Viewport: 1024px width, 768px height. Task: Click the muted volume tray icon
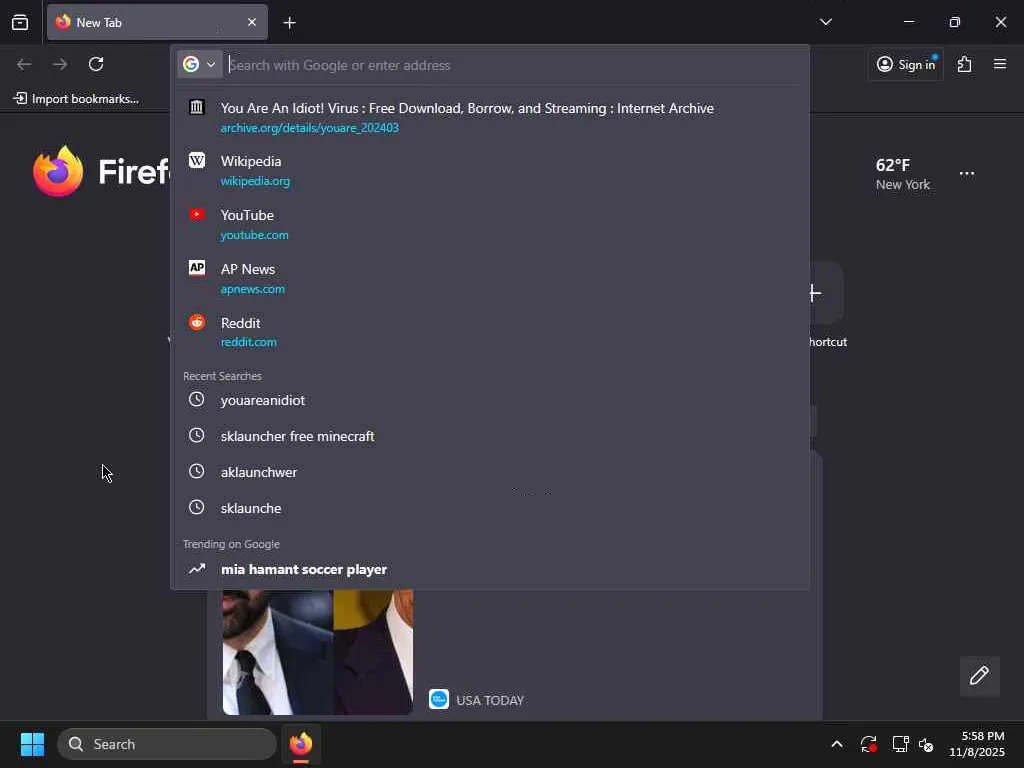[926, 744]
